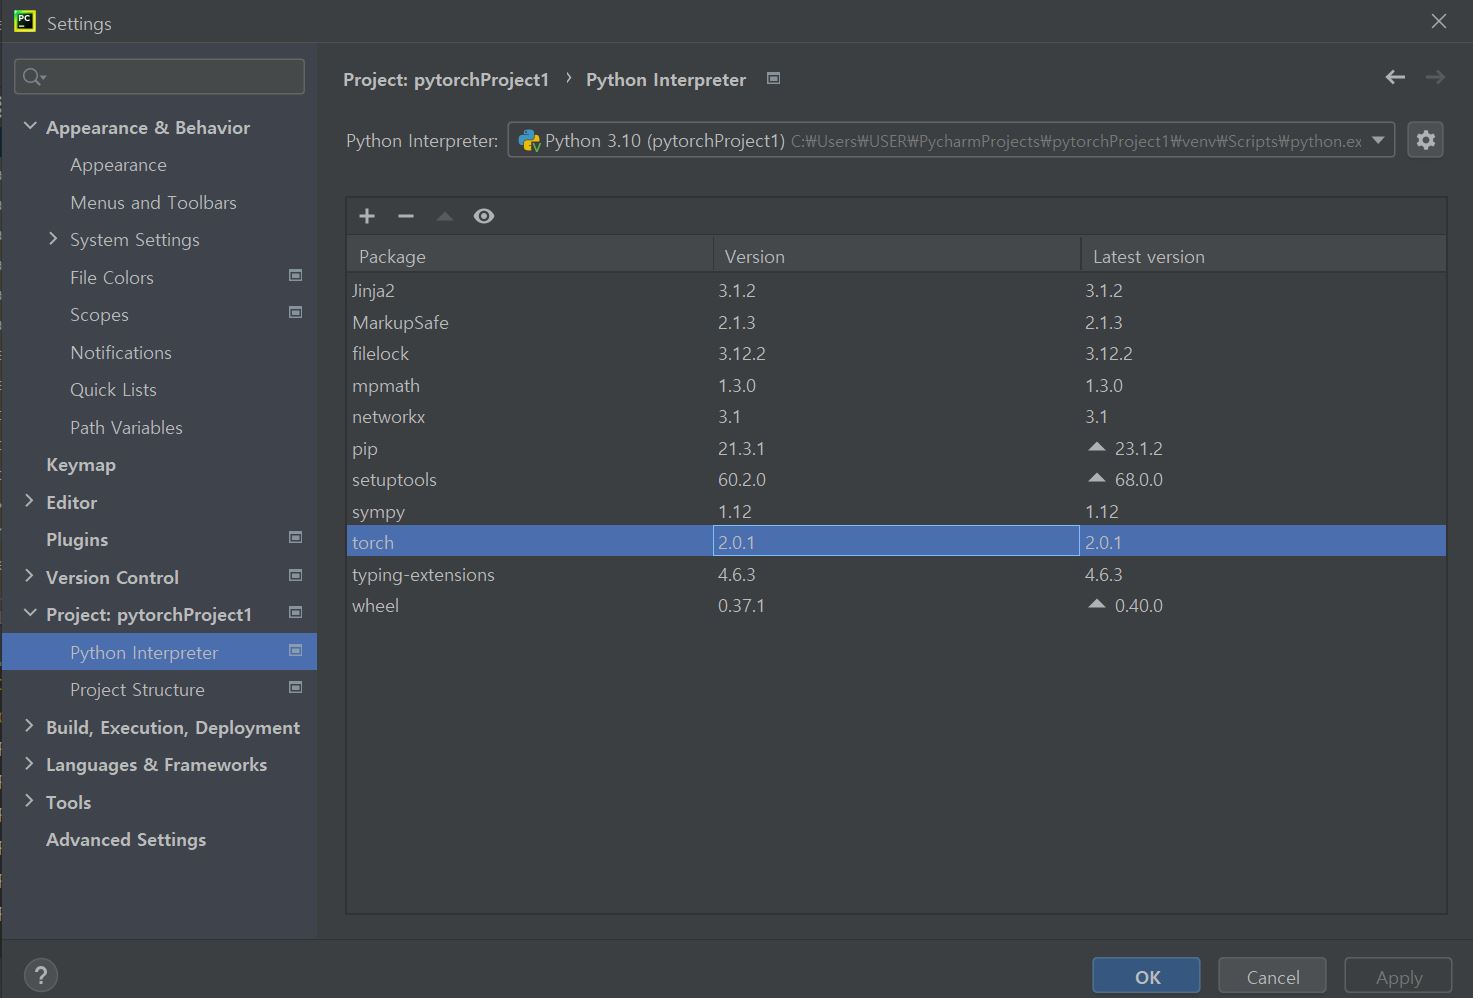The height and width of the screenshot is (998, 1473).
Task: Click the add package plus icon
Action: pyautogui.click(x=367, y=216)
